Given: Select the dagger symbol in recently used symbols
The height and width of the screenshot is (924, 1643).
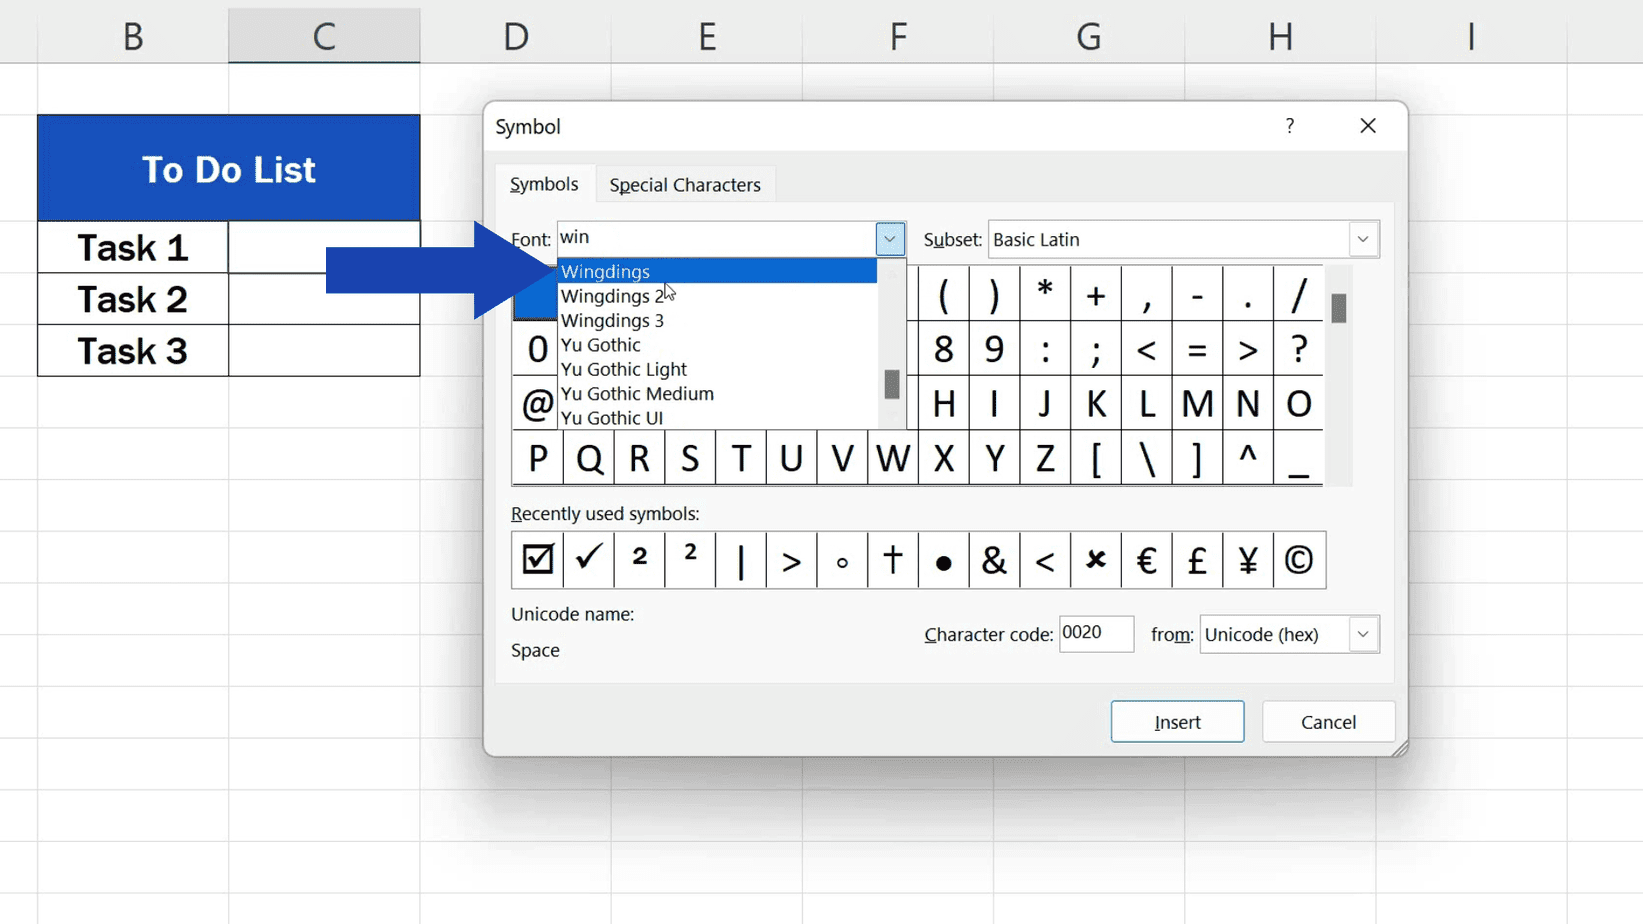Looking at the screenshot, I should (x=892, y=560).
